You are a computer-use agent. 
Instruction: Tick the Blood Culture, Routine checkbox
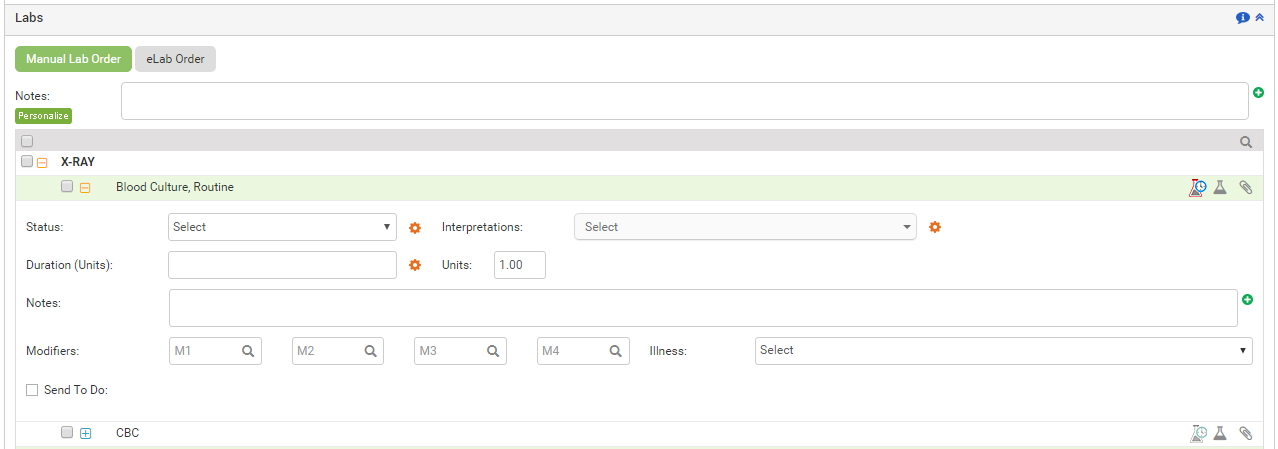67,187
